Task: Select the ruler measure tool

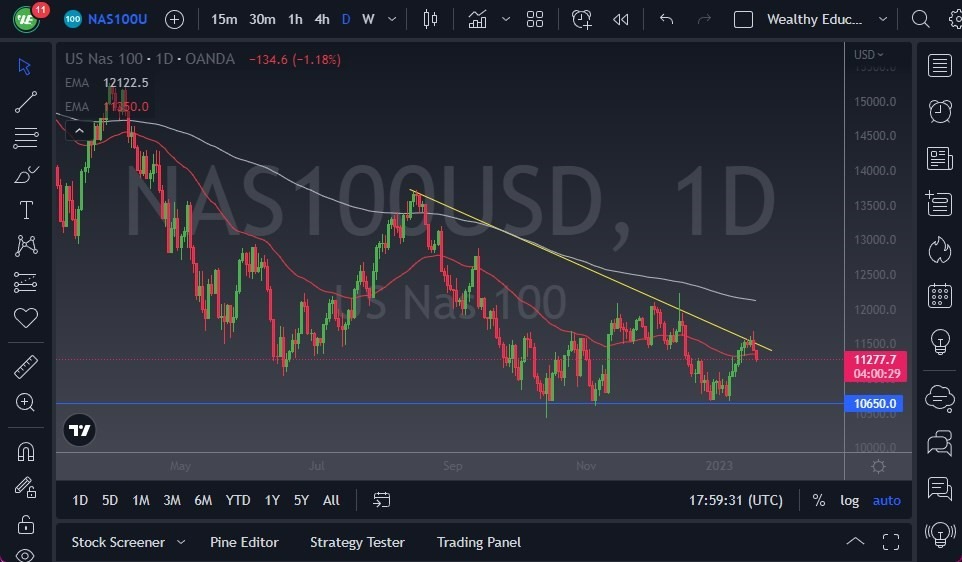Action: click(25, 367)
